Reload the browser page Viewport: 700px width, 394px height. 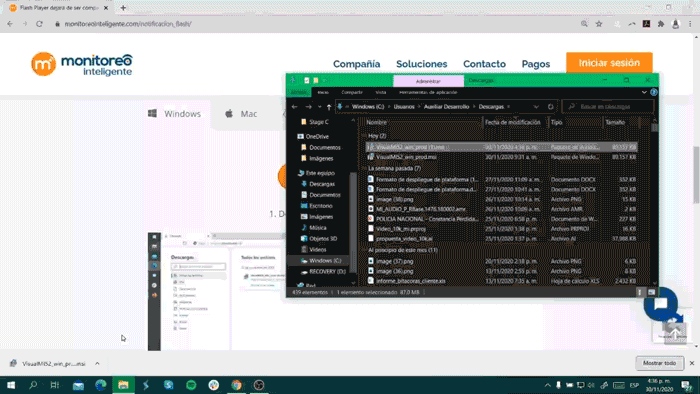tap(39, 24)
